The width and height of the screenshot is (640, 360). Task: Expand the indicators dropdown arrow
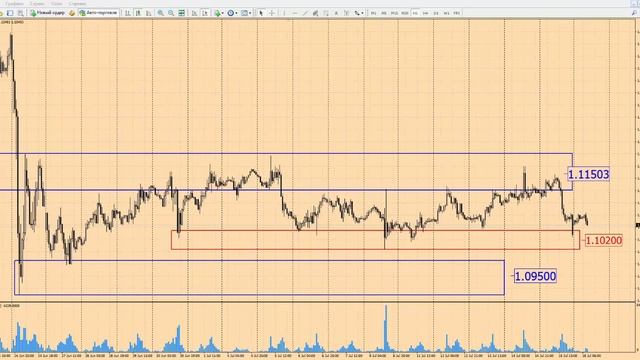(x=223, y=13)
